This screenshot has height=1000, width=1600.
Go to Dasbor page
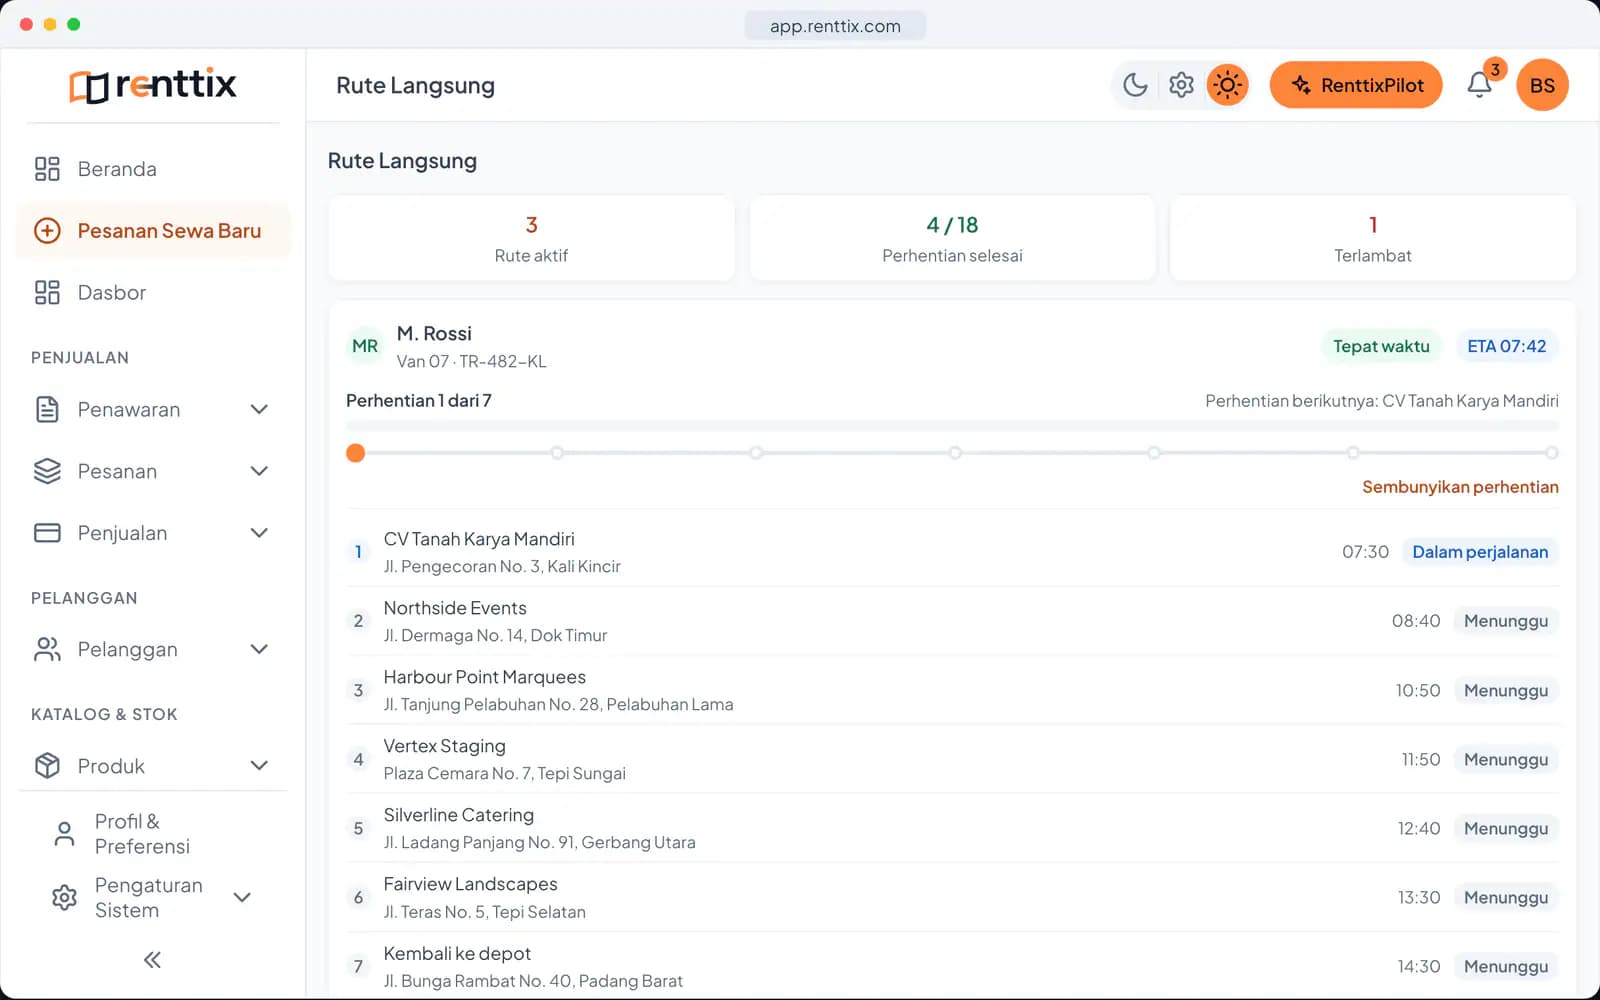153,293
